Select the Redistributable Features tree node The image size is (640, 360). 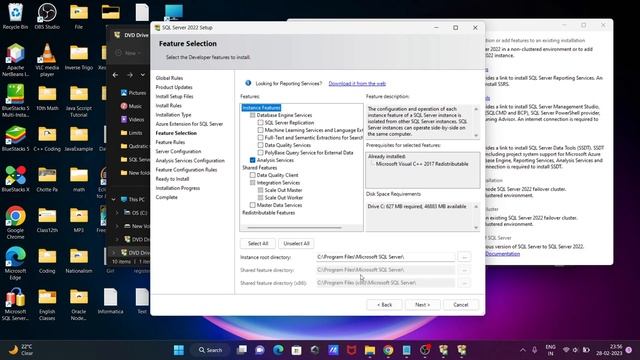[269, 213]
